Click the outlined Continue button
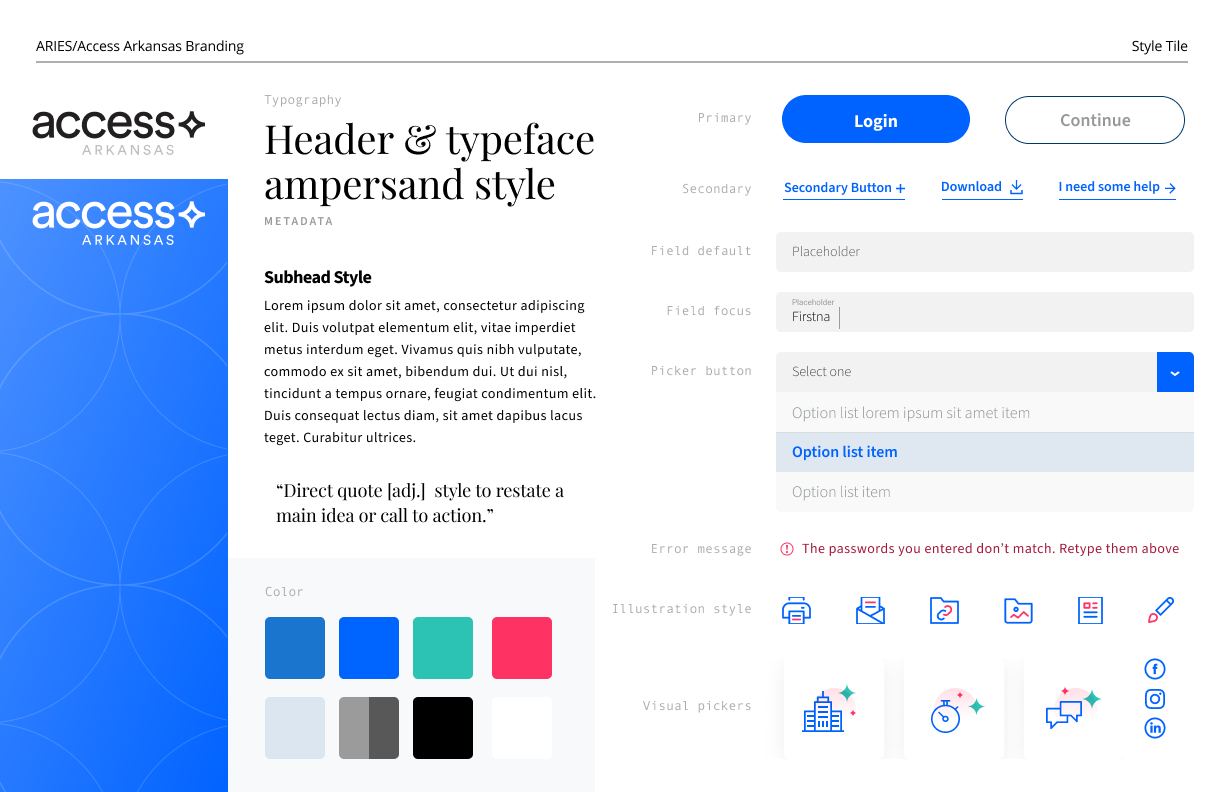Screen dimensions: 1224x792 pyautogui.click(x=1095, y=120)
